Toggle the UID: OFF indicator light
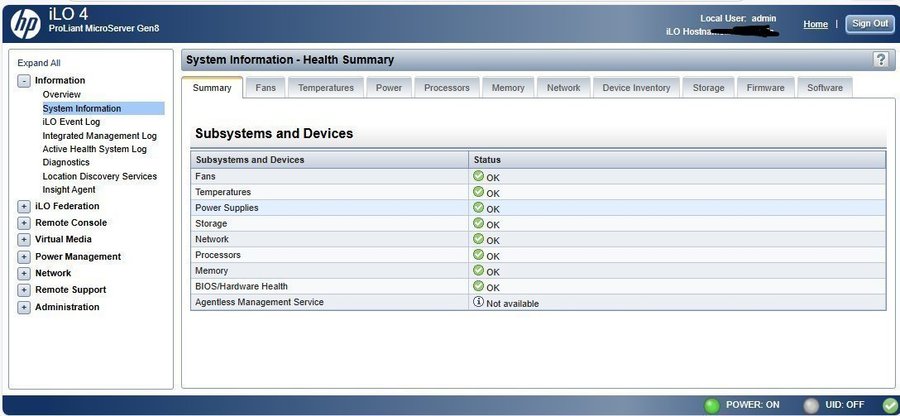Image resolution: width=900 pixels, height=416 pixels. 812,405
